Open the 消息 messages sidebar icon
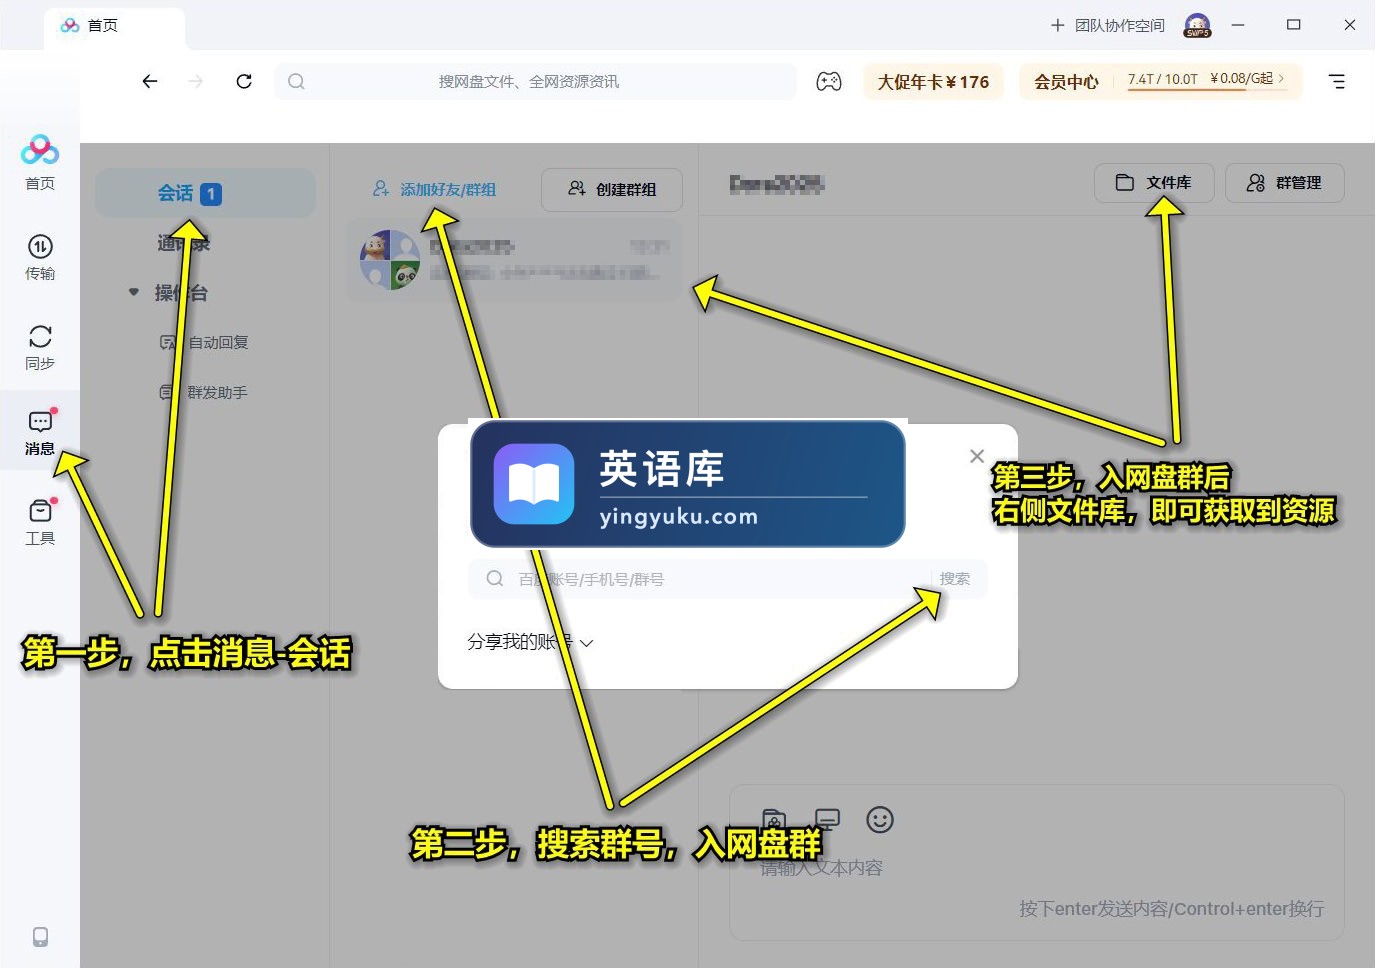Viewport: 1375px width, 968px height. [40, 432]
